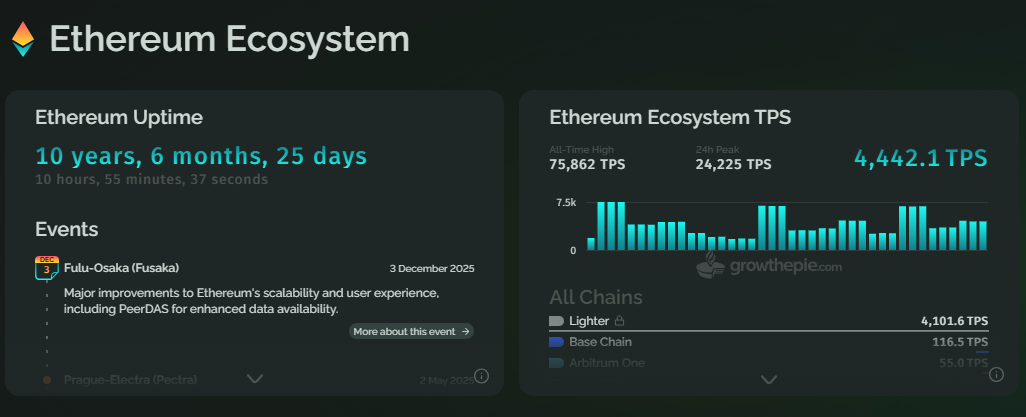Open the Fulu-Osaka (Fusaka) event title

pyautogui.click(x=121, y=268)
